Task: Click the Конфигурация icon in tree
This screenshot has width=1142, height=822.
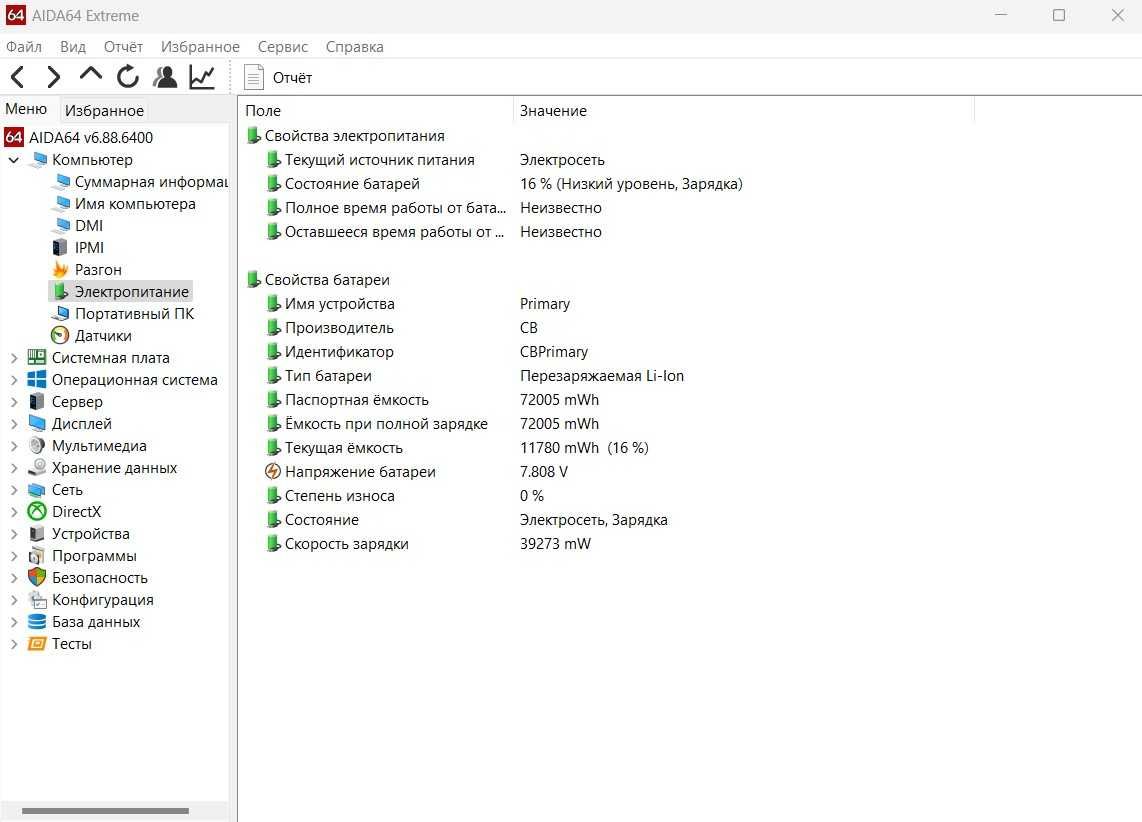Action: (x=37, y=600)
